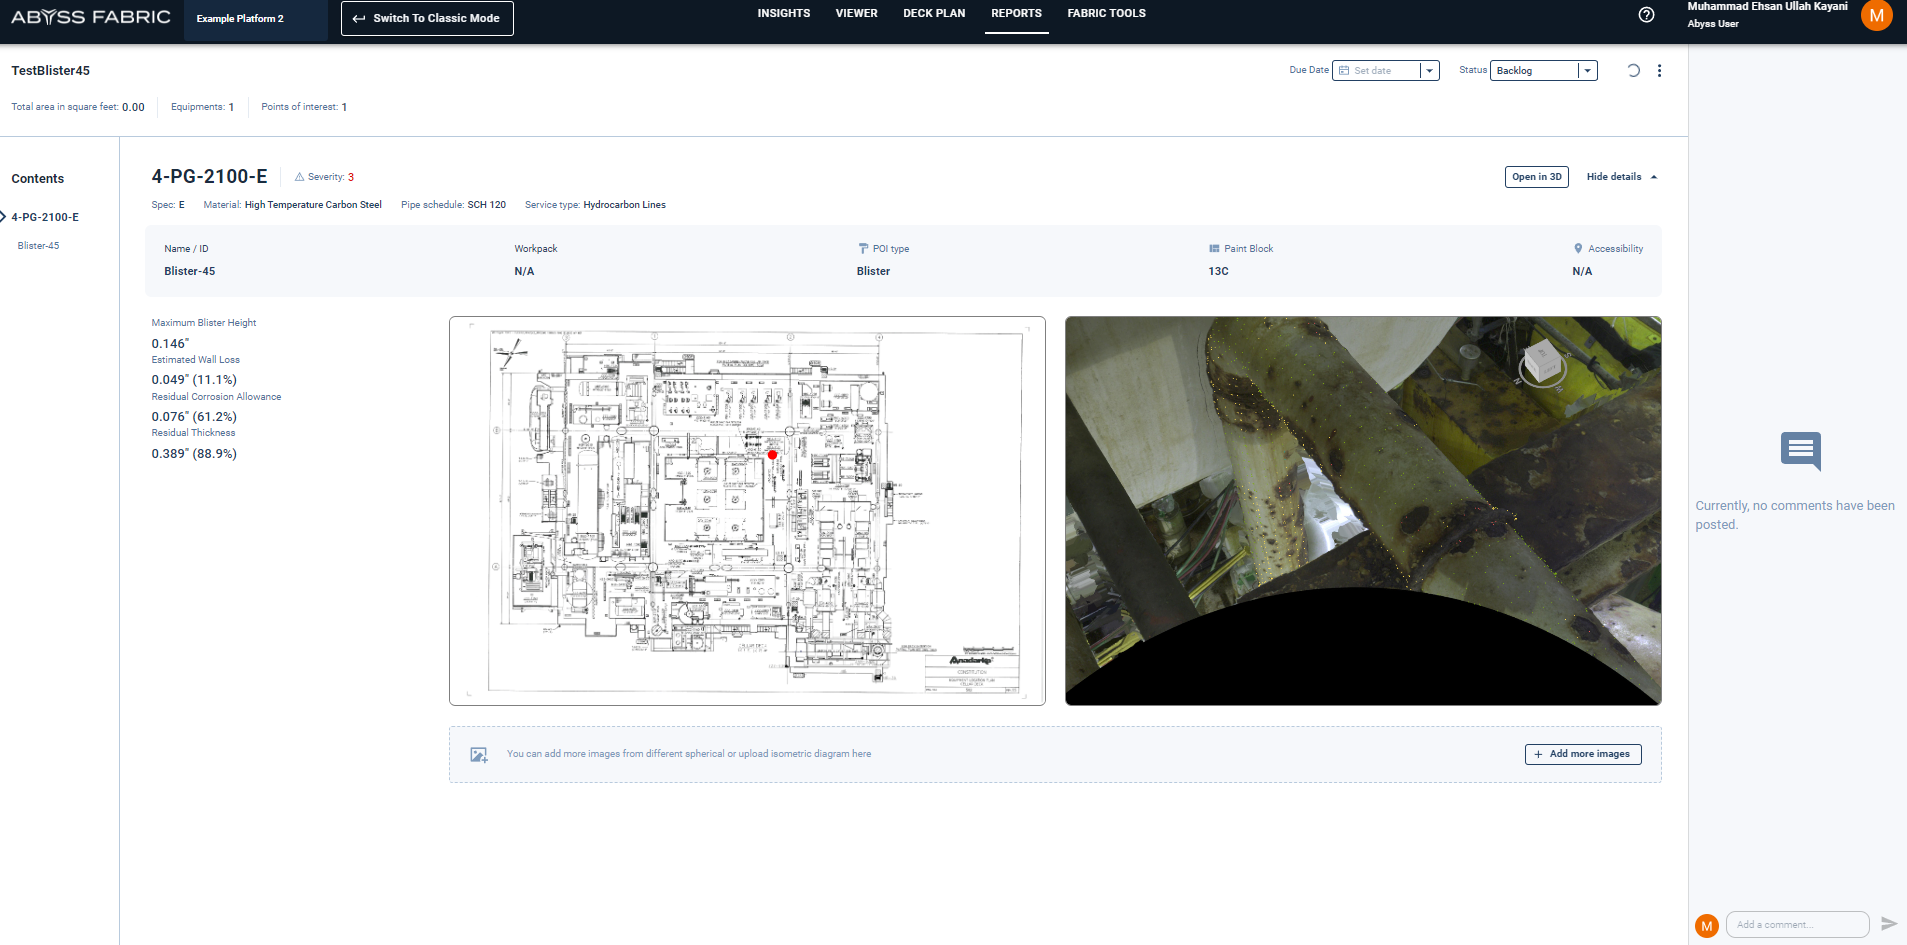The width and height of the screenshot is (1907, 945).
Task: Click the Abyss Fabric logo
Action: click(x=91, y=17)
